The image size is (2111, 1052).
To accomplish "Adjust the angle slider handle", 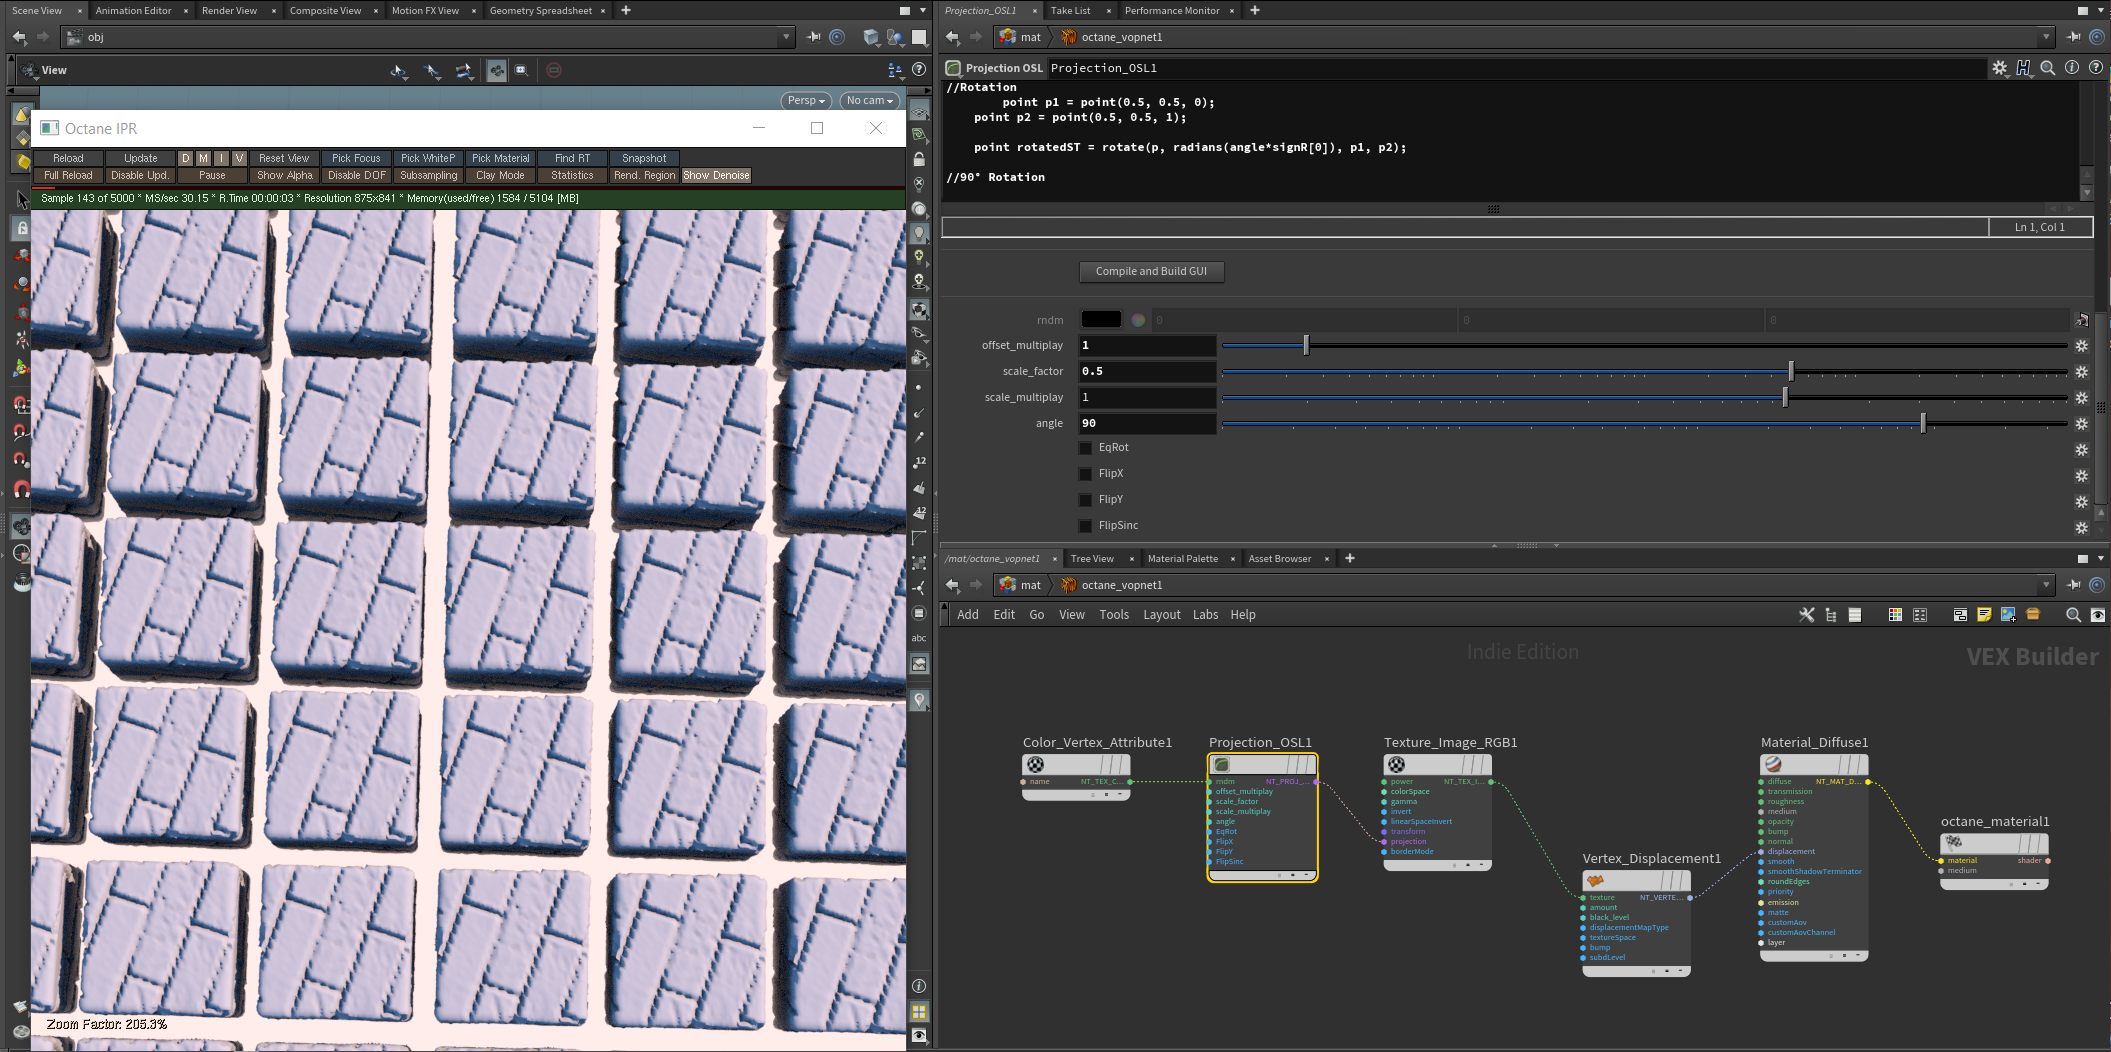I will tap(1923, 424).
